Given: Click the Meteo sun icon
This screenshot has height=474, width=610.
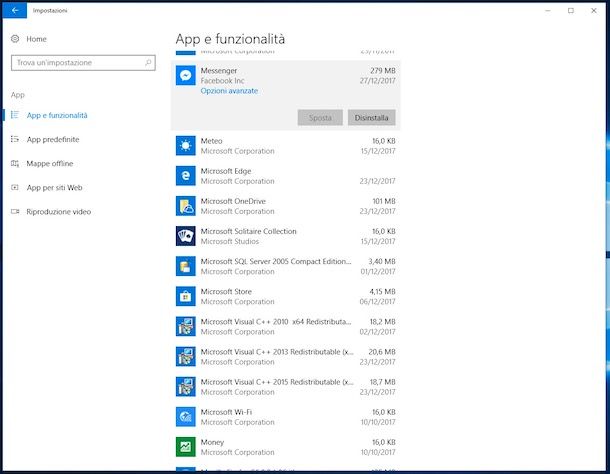Looking at the screenshot, I should coord(186,146).
